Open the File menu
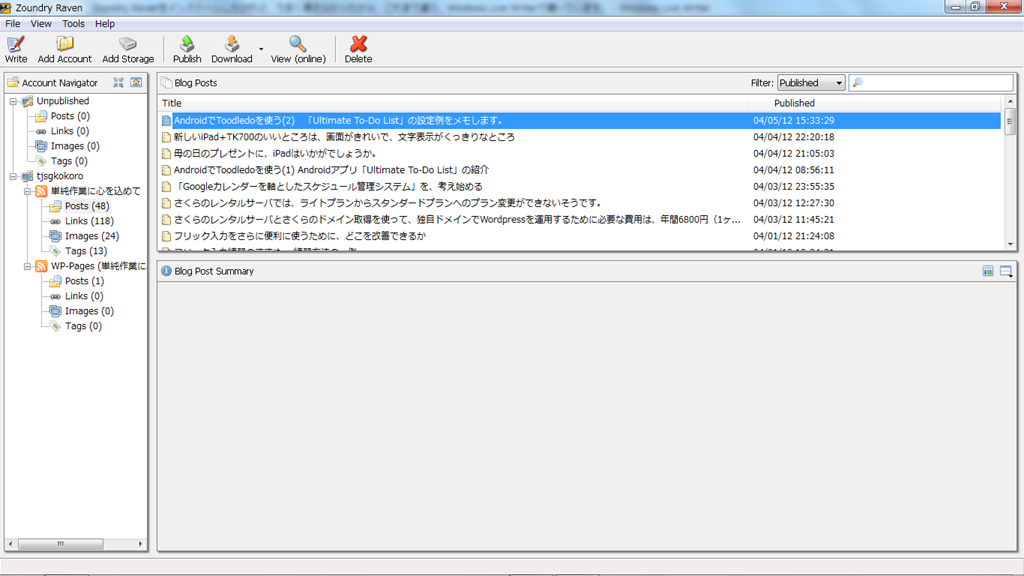1024x576 pixels. pyautogui.click(x=13, y=23)
